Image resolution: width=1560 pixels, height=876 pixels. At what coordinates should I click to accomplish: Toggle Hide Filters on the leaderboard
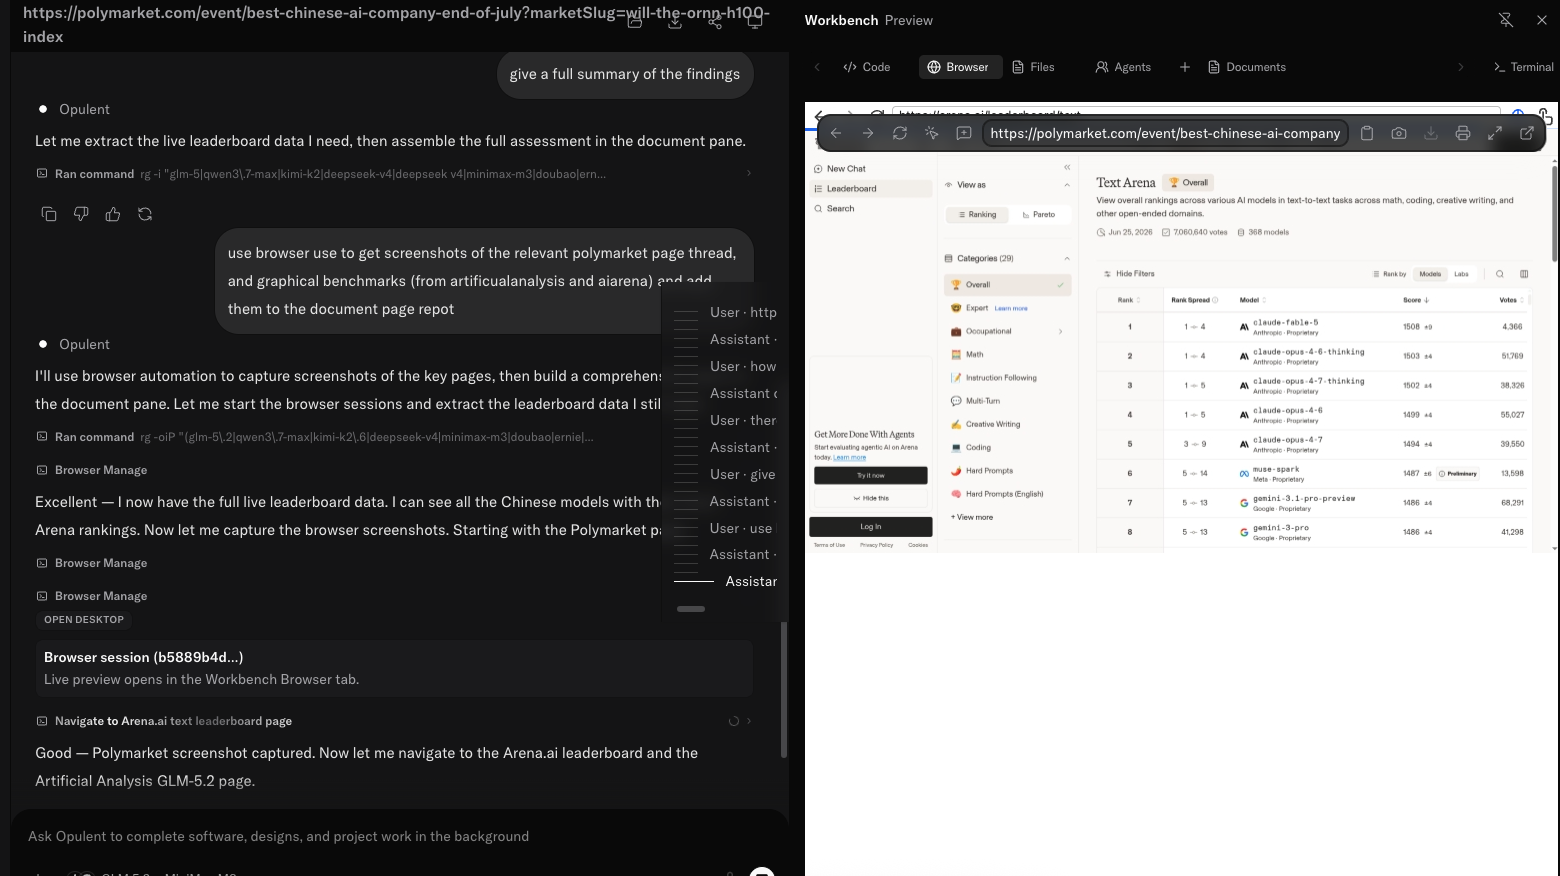(1129, 274)
